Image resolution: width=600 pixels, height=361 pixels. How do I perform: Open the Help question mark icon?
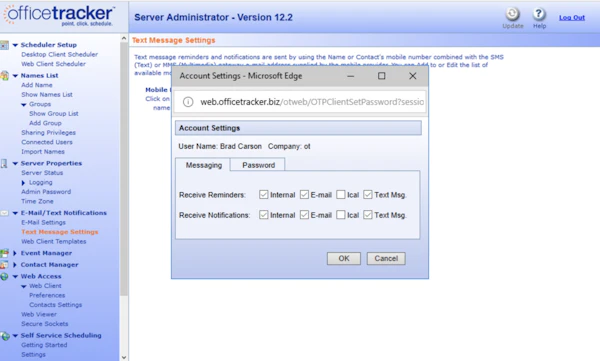point(539,14)
